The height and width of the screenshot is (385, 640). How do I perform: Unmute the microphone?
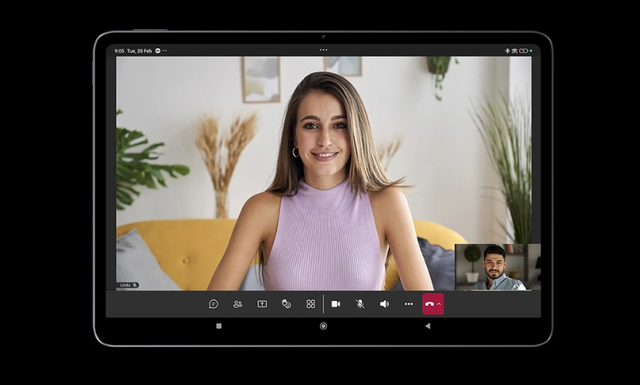point(360,304)
